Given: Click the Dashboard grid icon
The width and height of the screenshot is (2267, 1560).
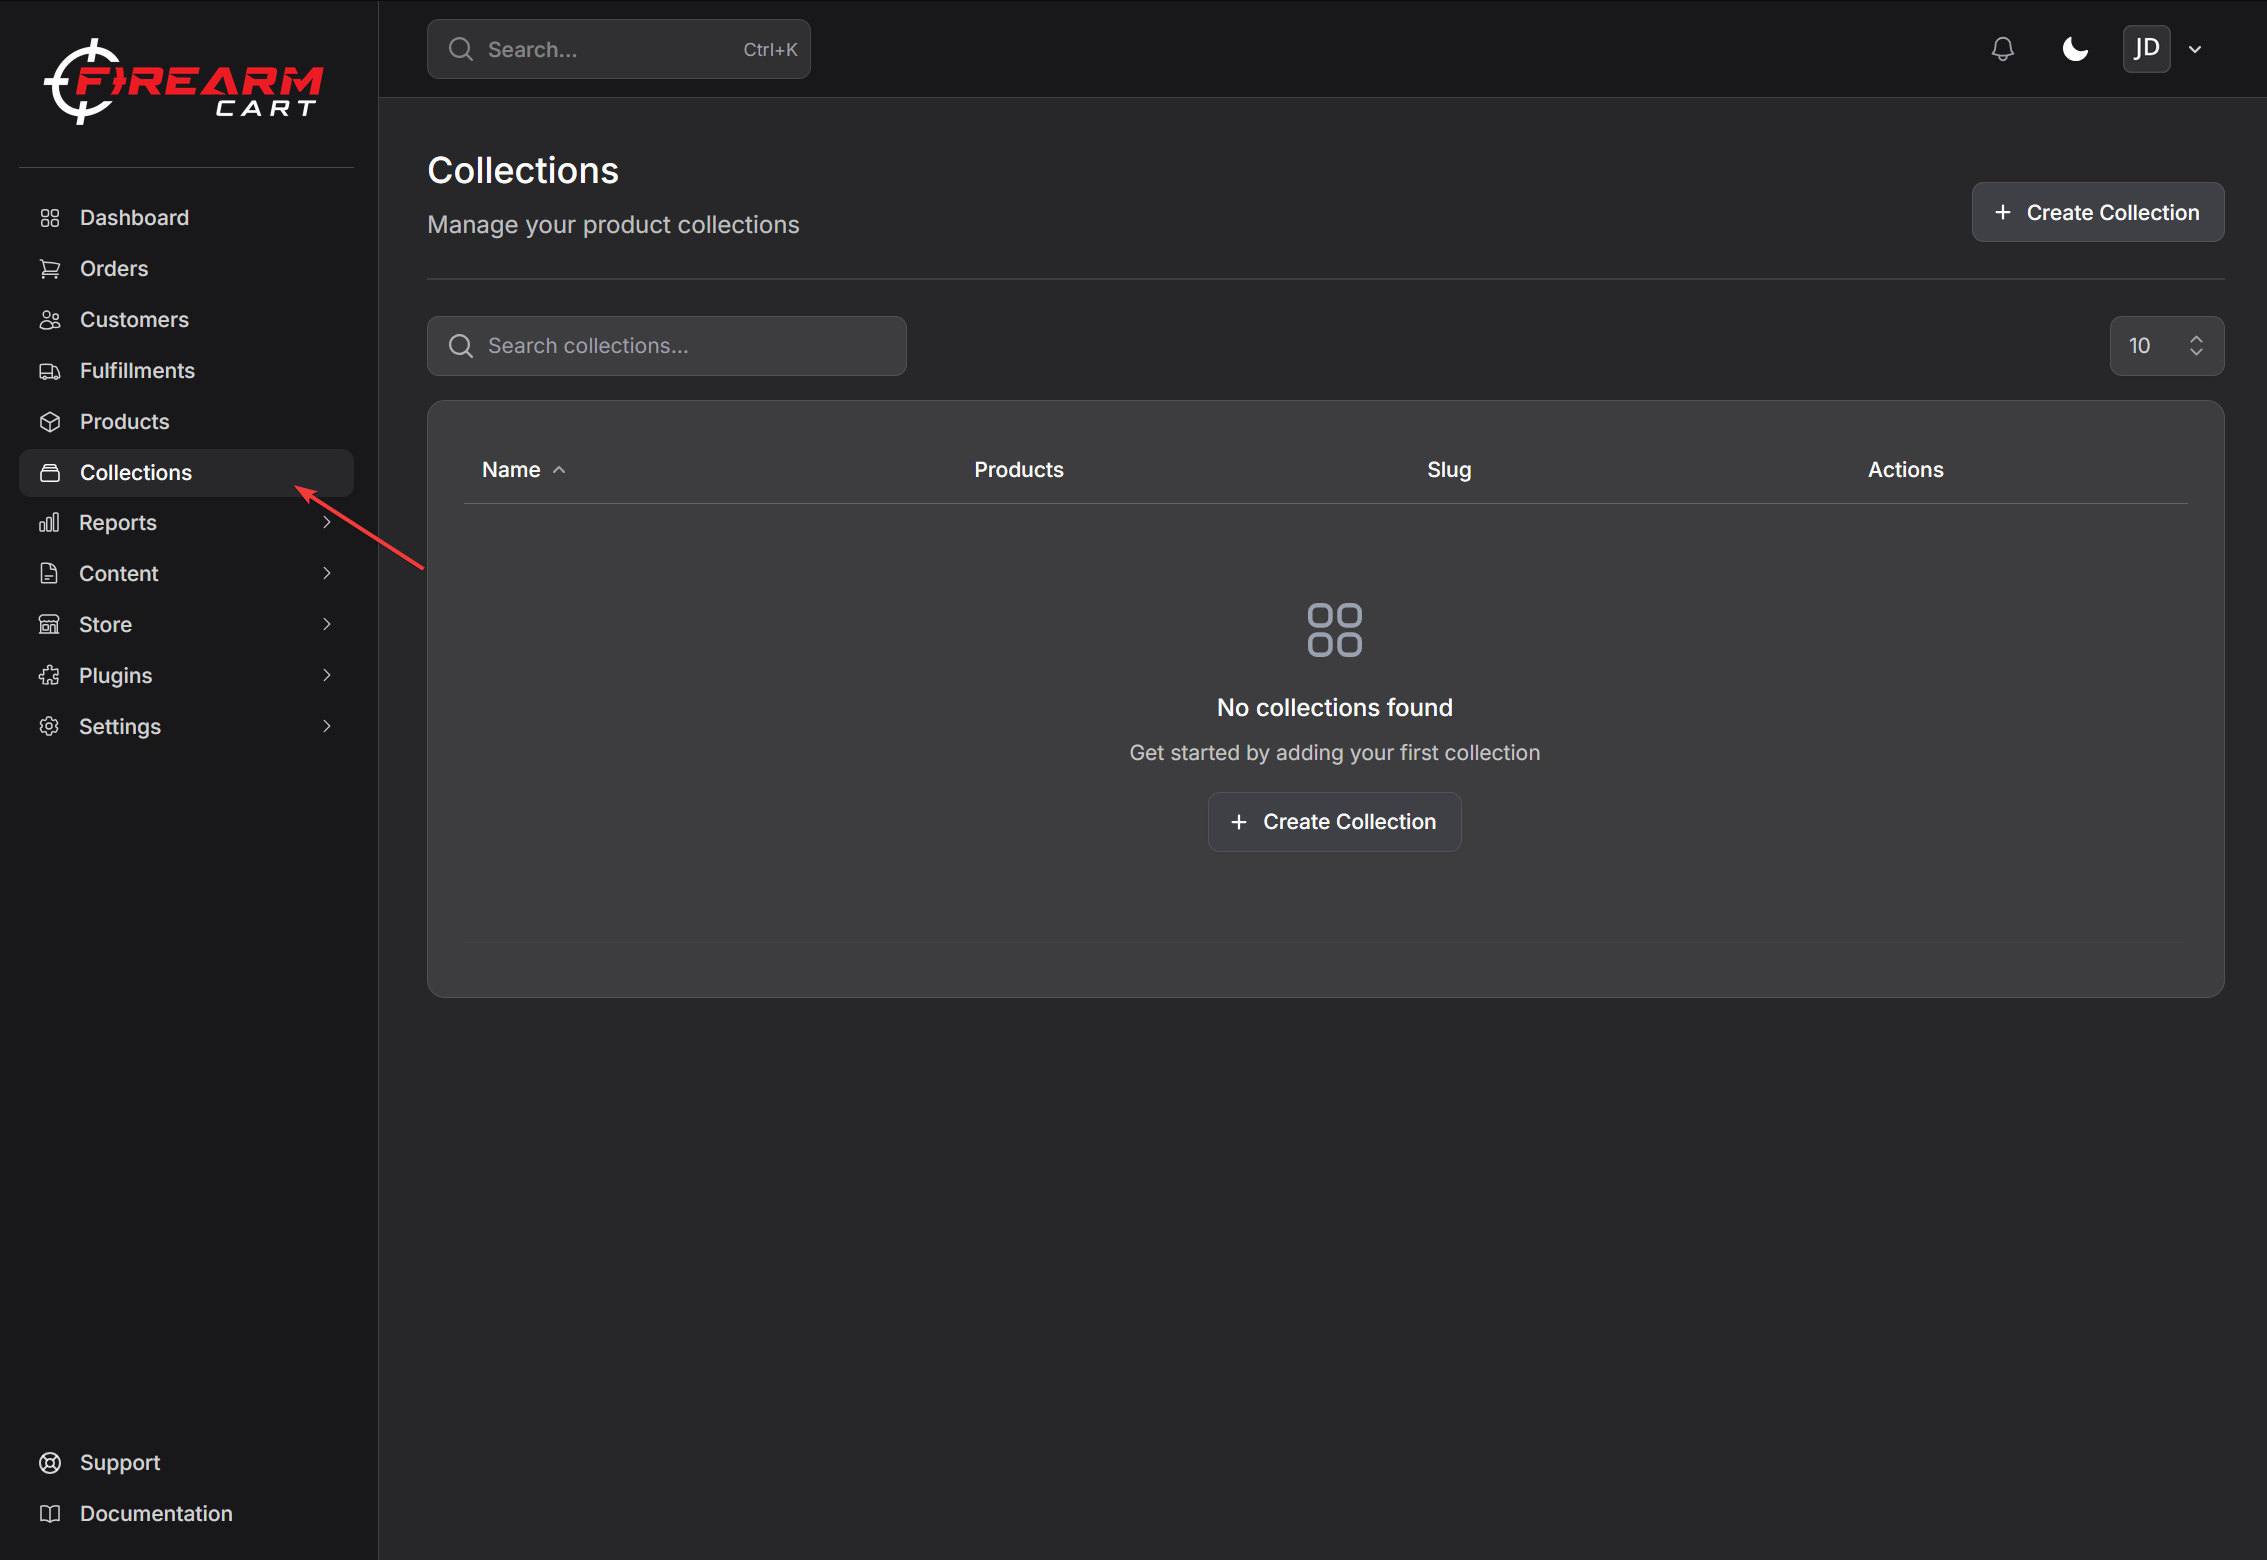Looking at the screenshot, I should coord(50,218).
